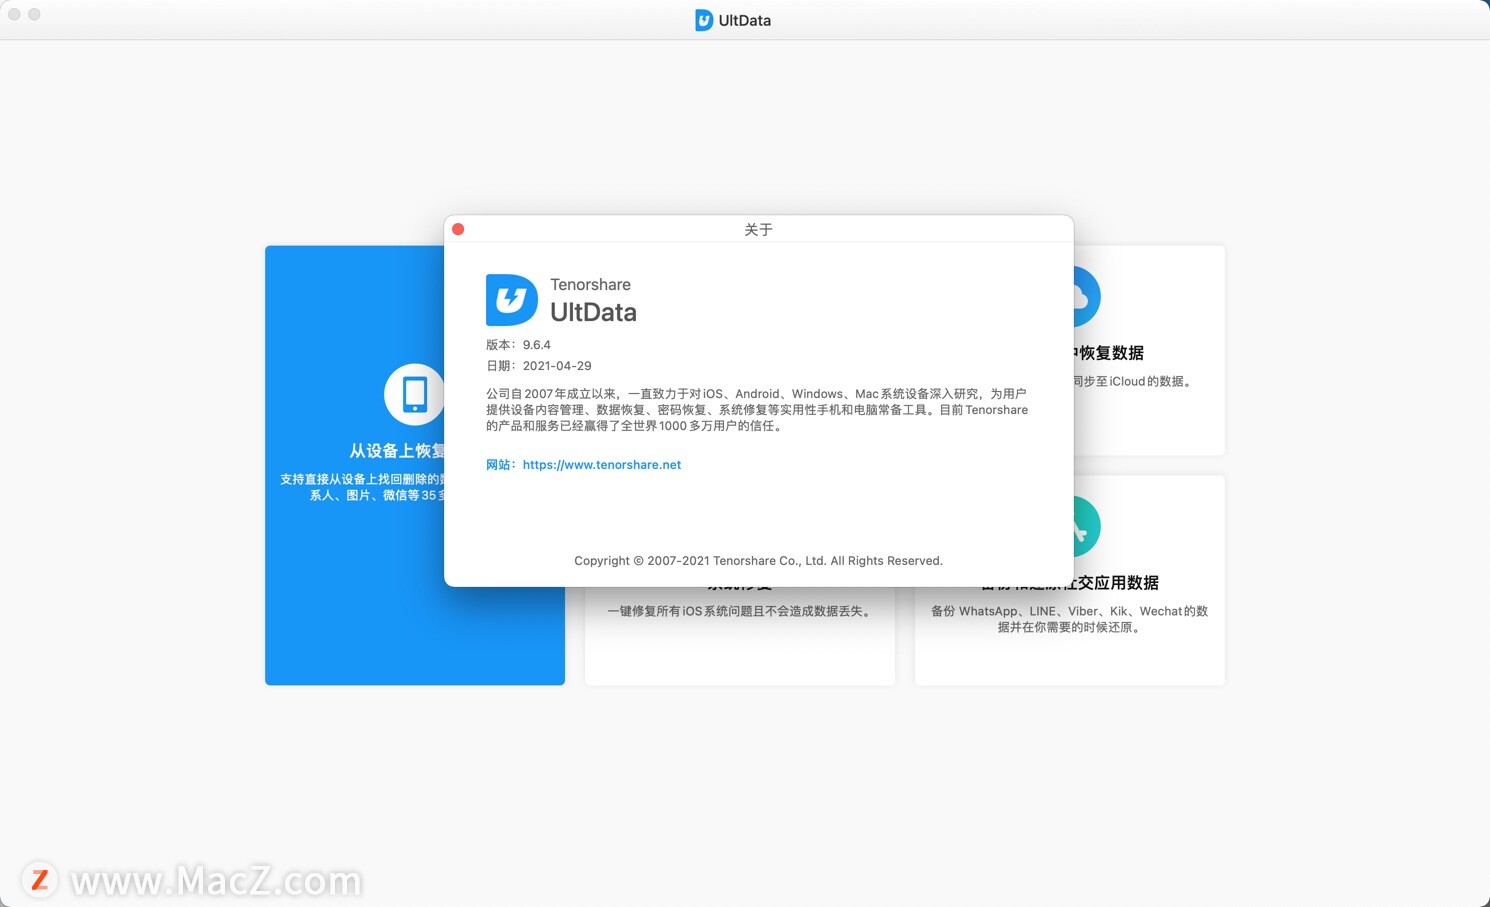This screenshot has height=907, width=1490.
Task: Select the 从设备上恢复 blue card title
Action: tap(396, 451)
